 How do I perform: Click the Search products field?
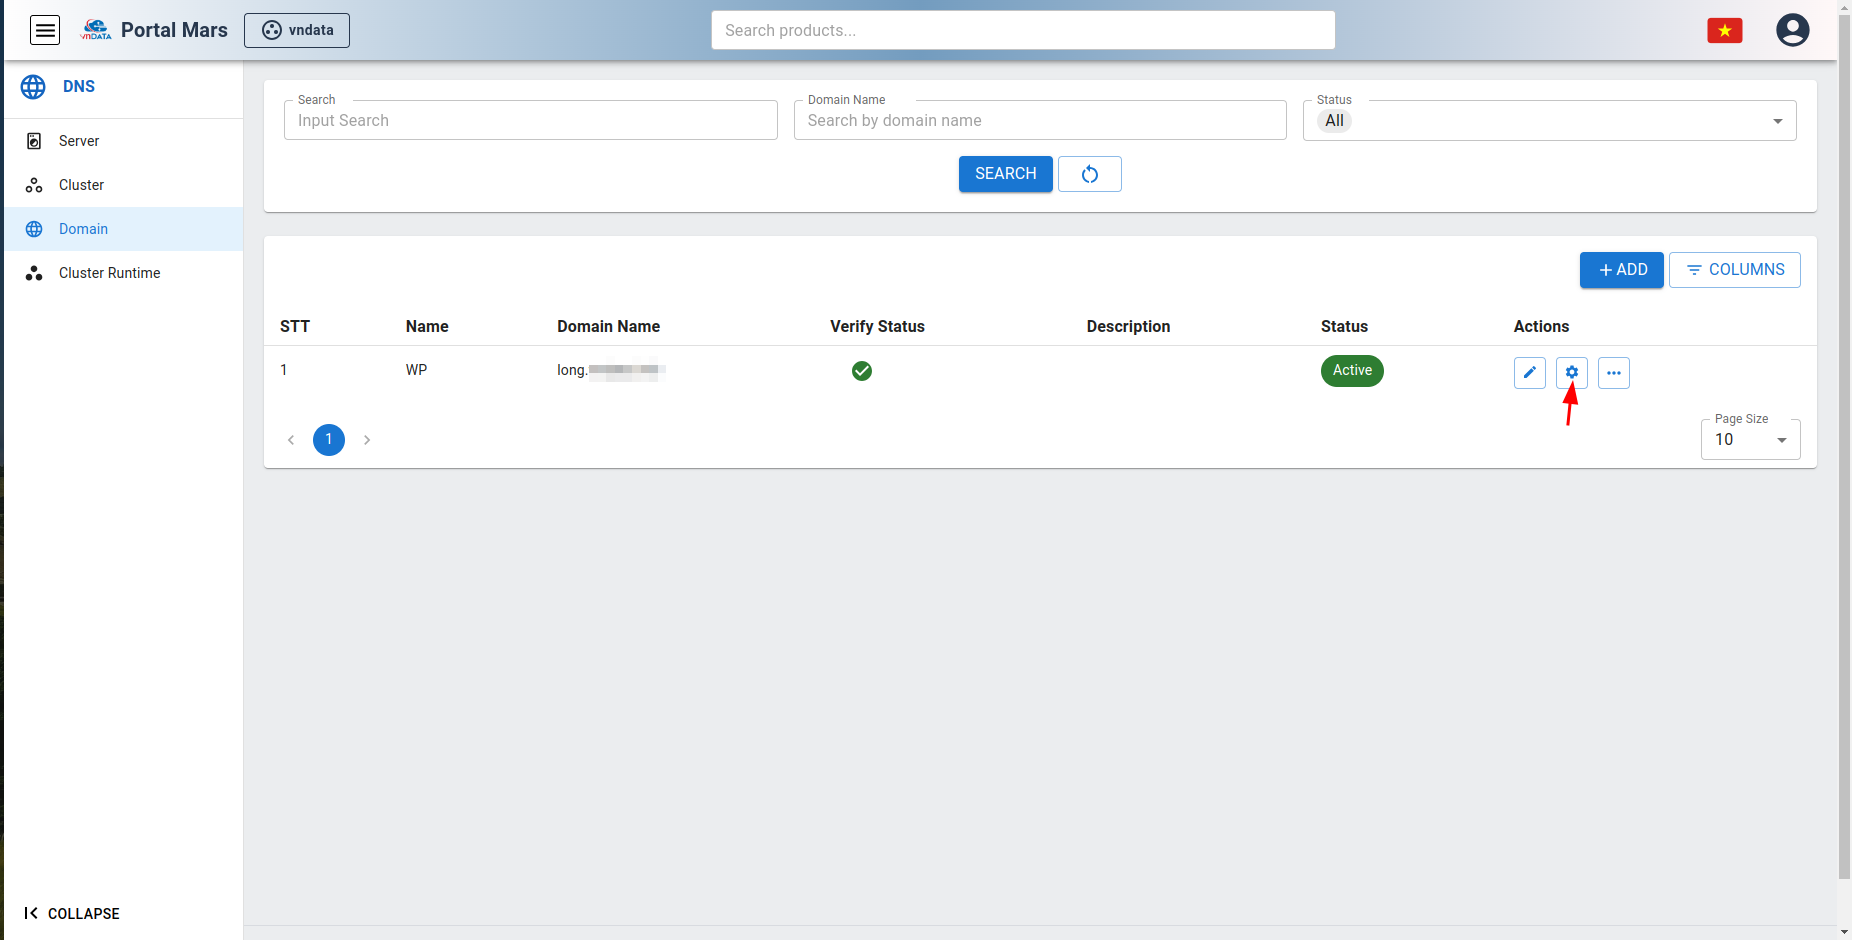(x=1022, y=30)
